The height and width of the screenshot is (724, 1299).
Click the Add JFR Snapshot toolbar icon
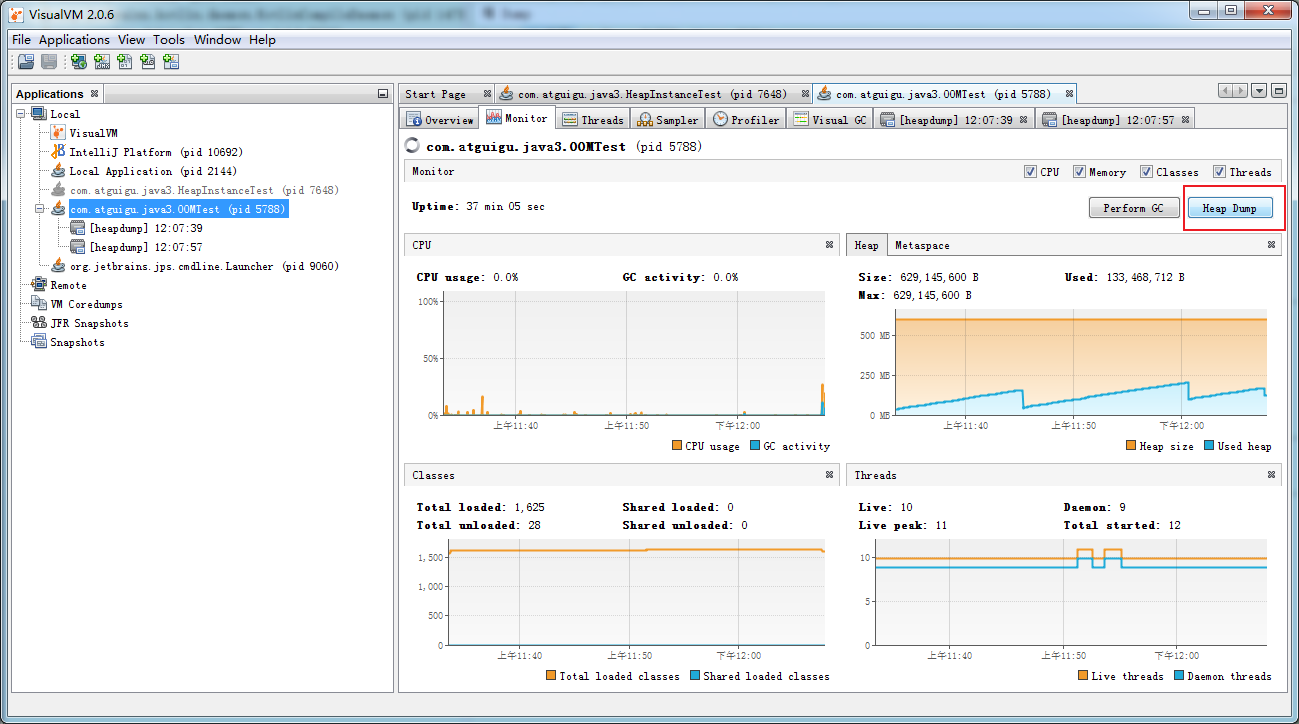tap(147, 62)
